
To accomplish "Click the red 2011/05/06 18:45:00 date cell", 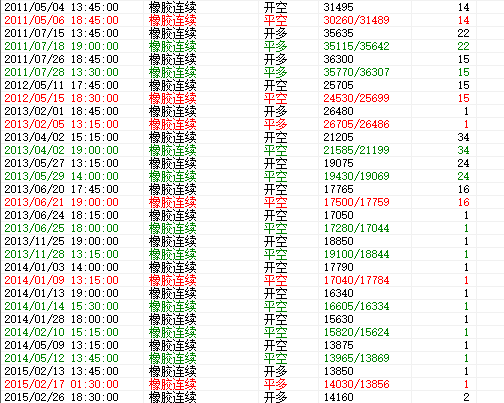I will (61, 20).
